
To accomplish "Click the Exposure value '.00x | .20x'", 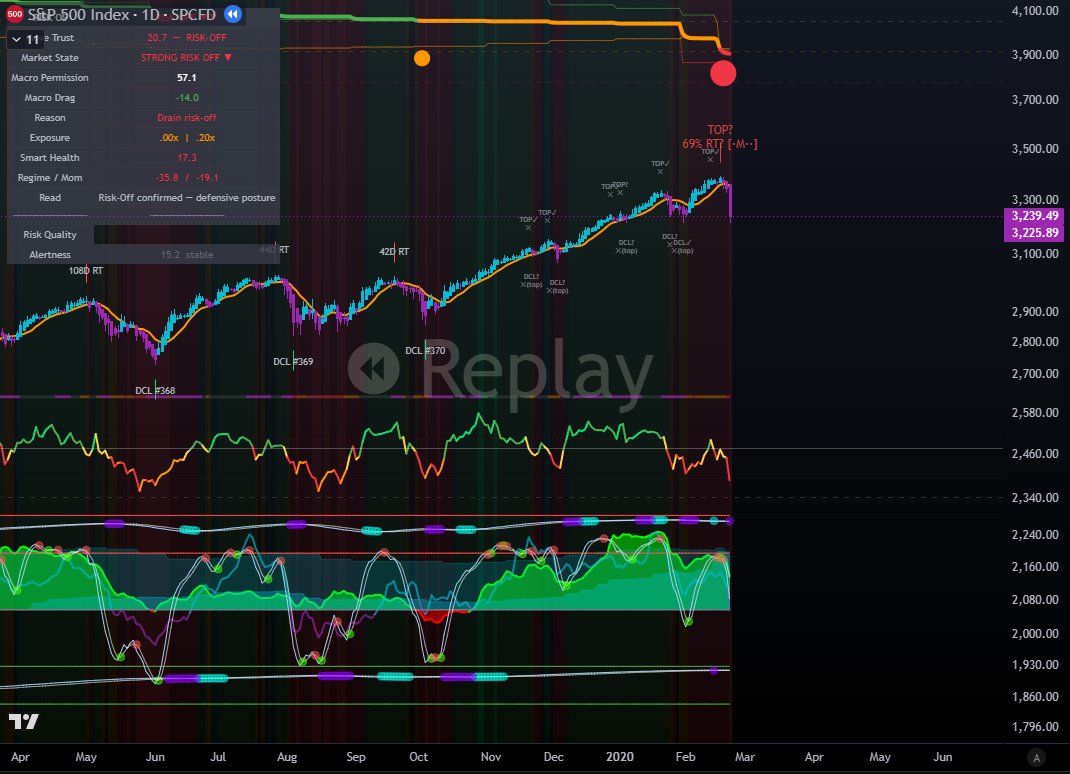I will (187, 137).
